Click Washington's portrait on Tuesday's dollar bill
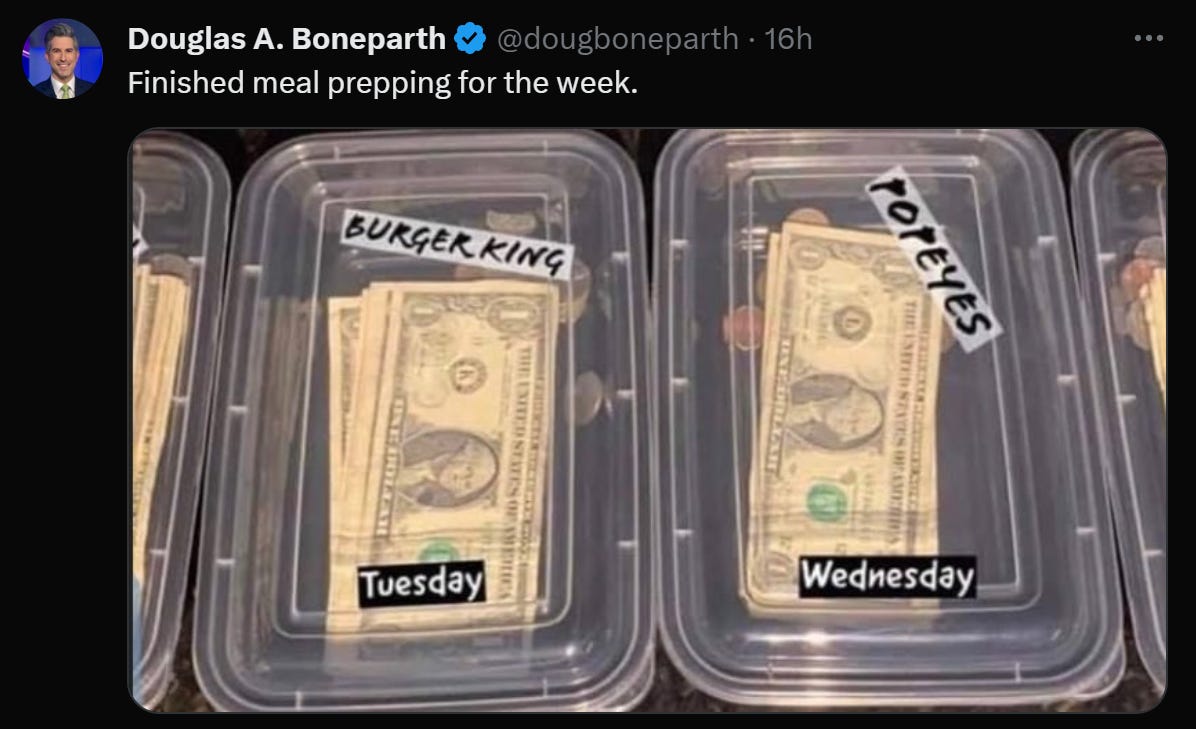Viewport: 1196px width, 729px height. (x=450, y=468)
